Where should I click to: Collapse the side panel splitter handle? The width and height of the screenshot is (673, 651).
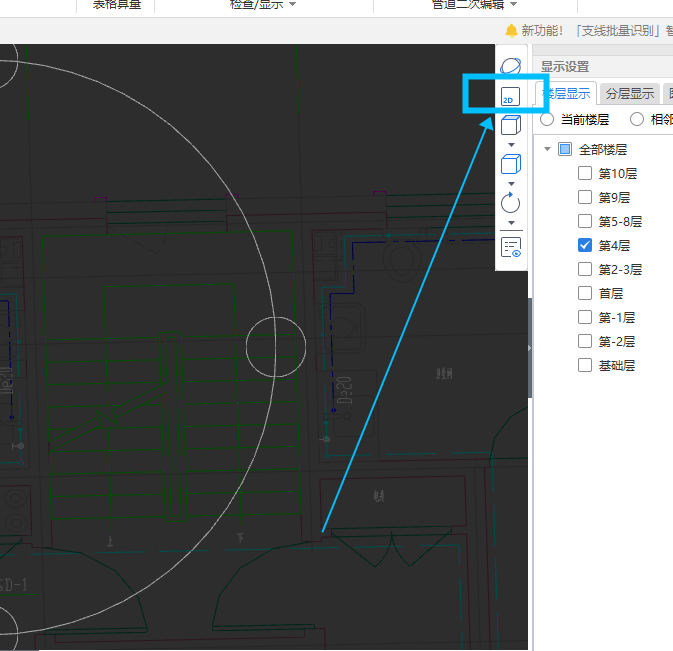(530, 348)
